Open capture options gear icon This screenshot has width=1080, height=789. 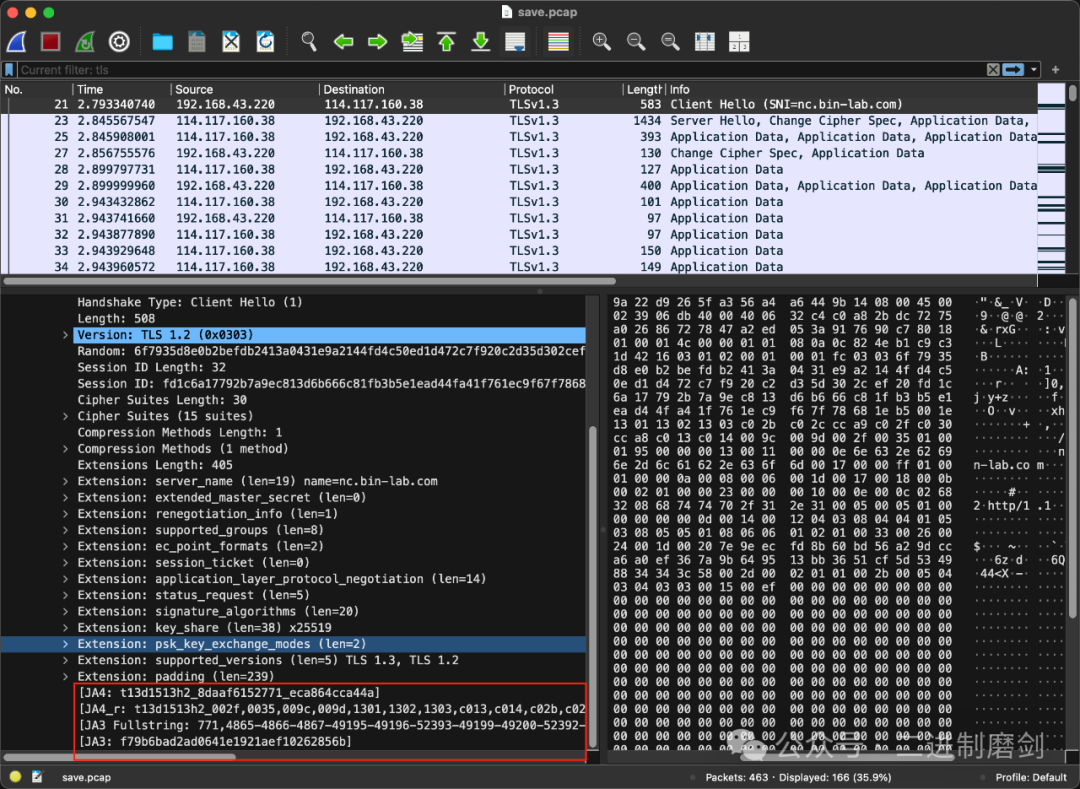[x=119, y=42]
